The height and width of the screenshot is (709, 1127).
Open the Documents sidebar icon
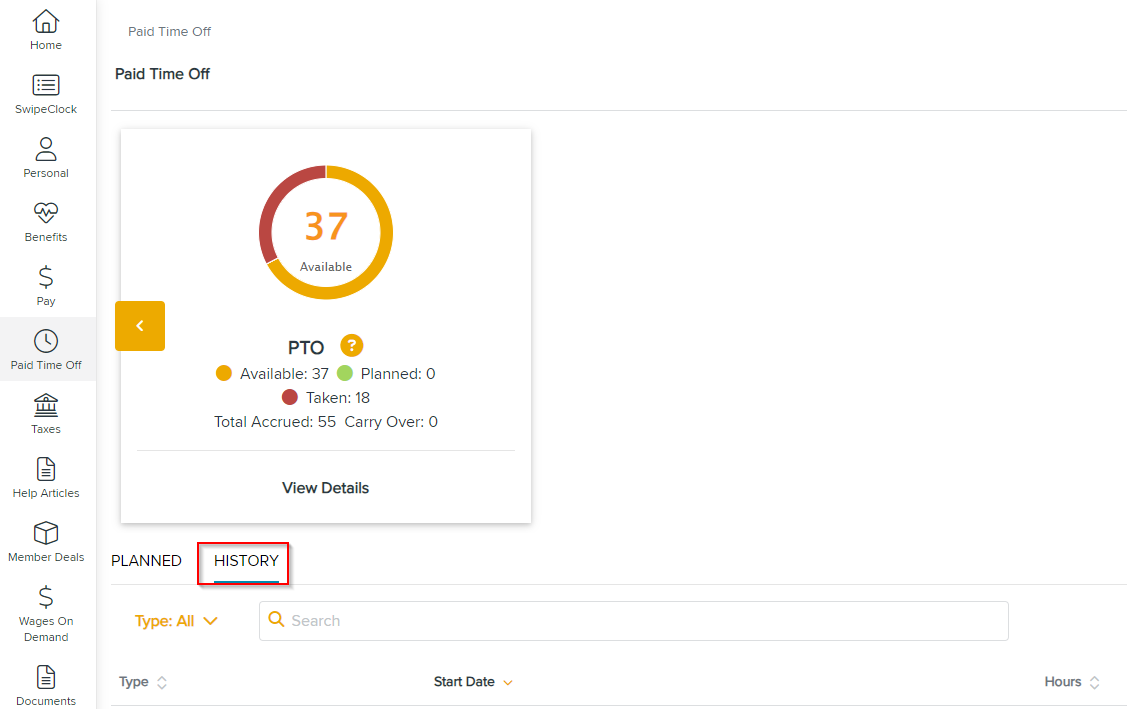coord(45,677)
